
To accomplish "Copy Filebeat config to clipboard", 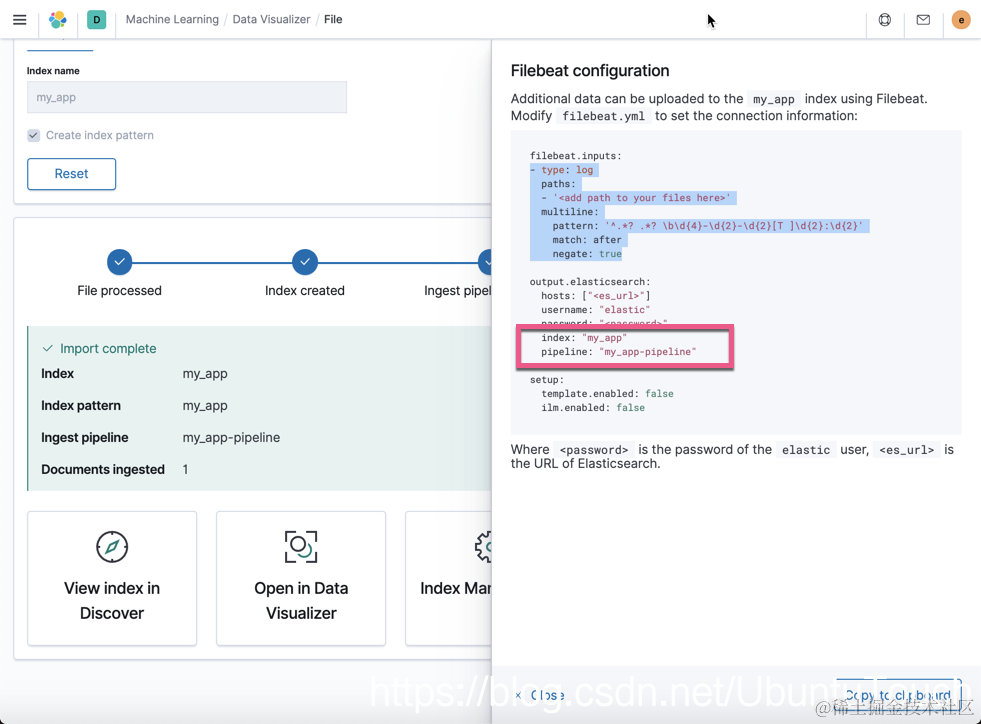I will [x=898, y=695].
